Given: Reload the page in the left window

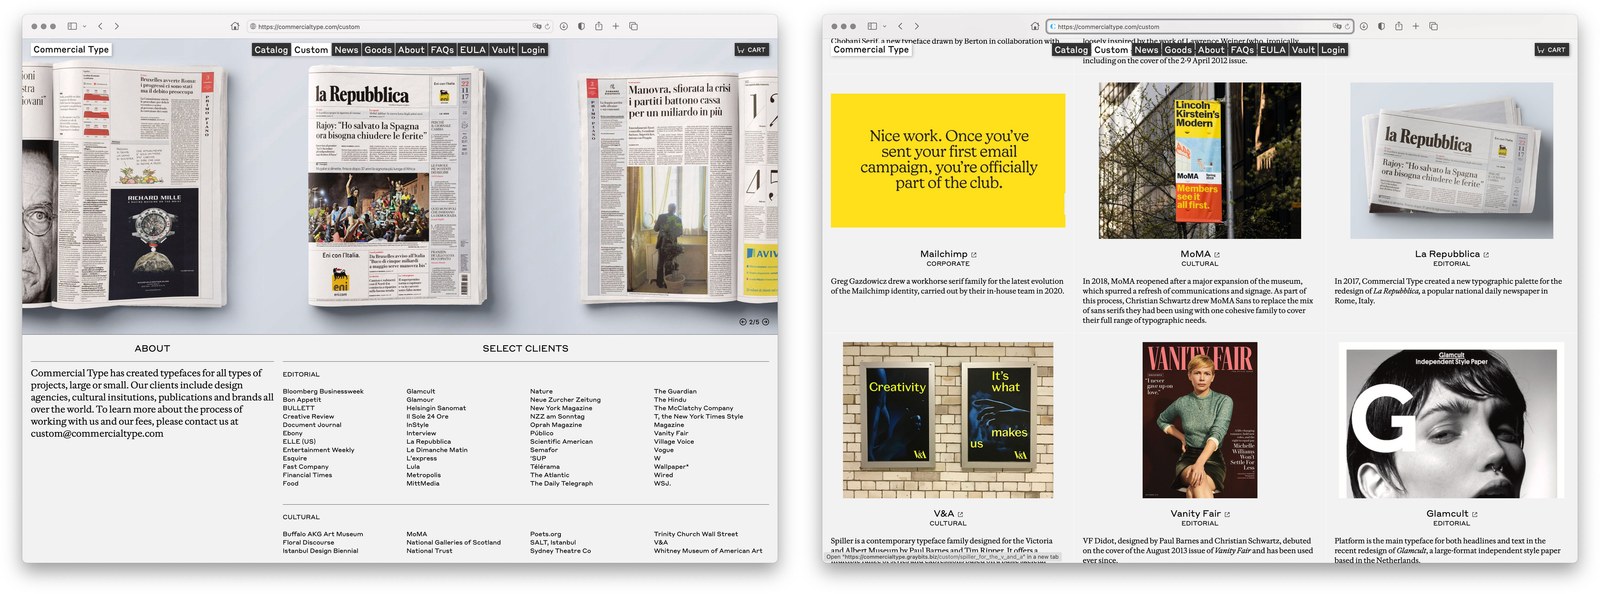Looking at the screenshot, I should (548, 26).
